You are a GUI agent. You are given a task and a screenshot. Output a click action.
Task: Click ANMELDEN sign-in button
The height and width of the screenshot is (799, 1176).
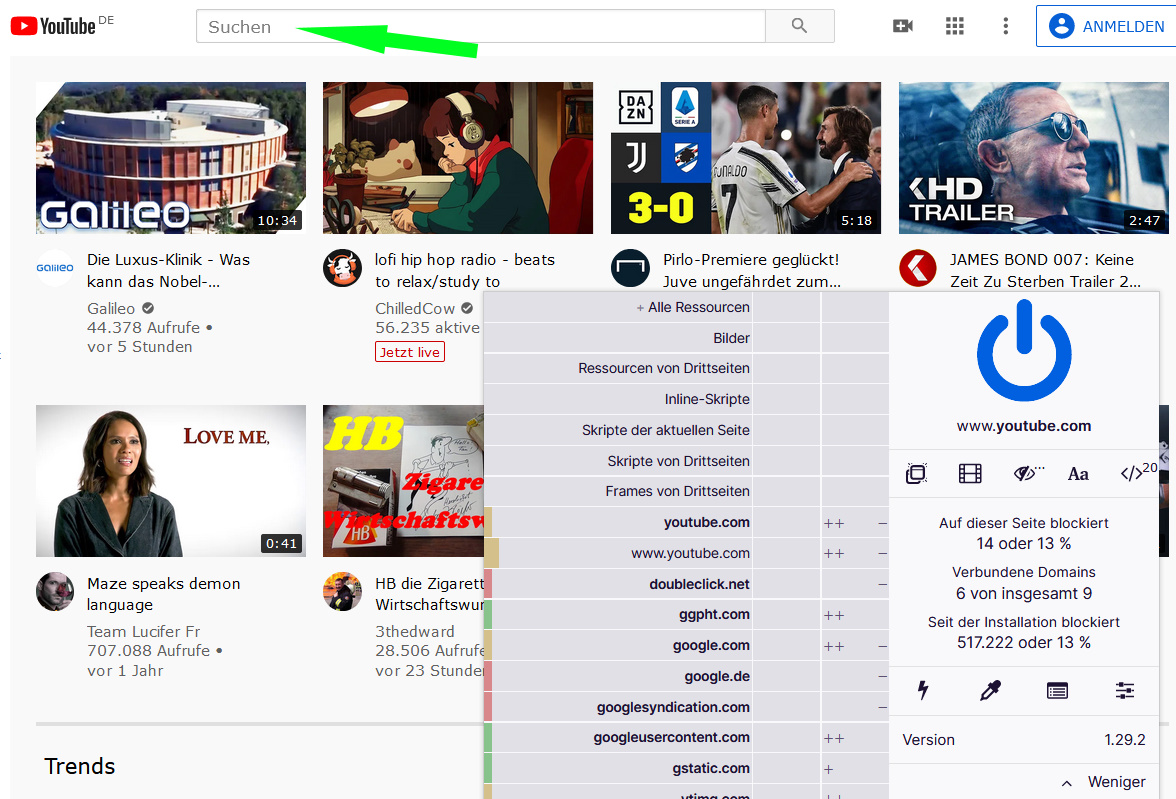tap(1106, 26)
